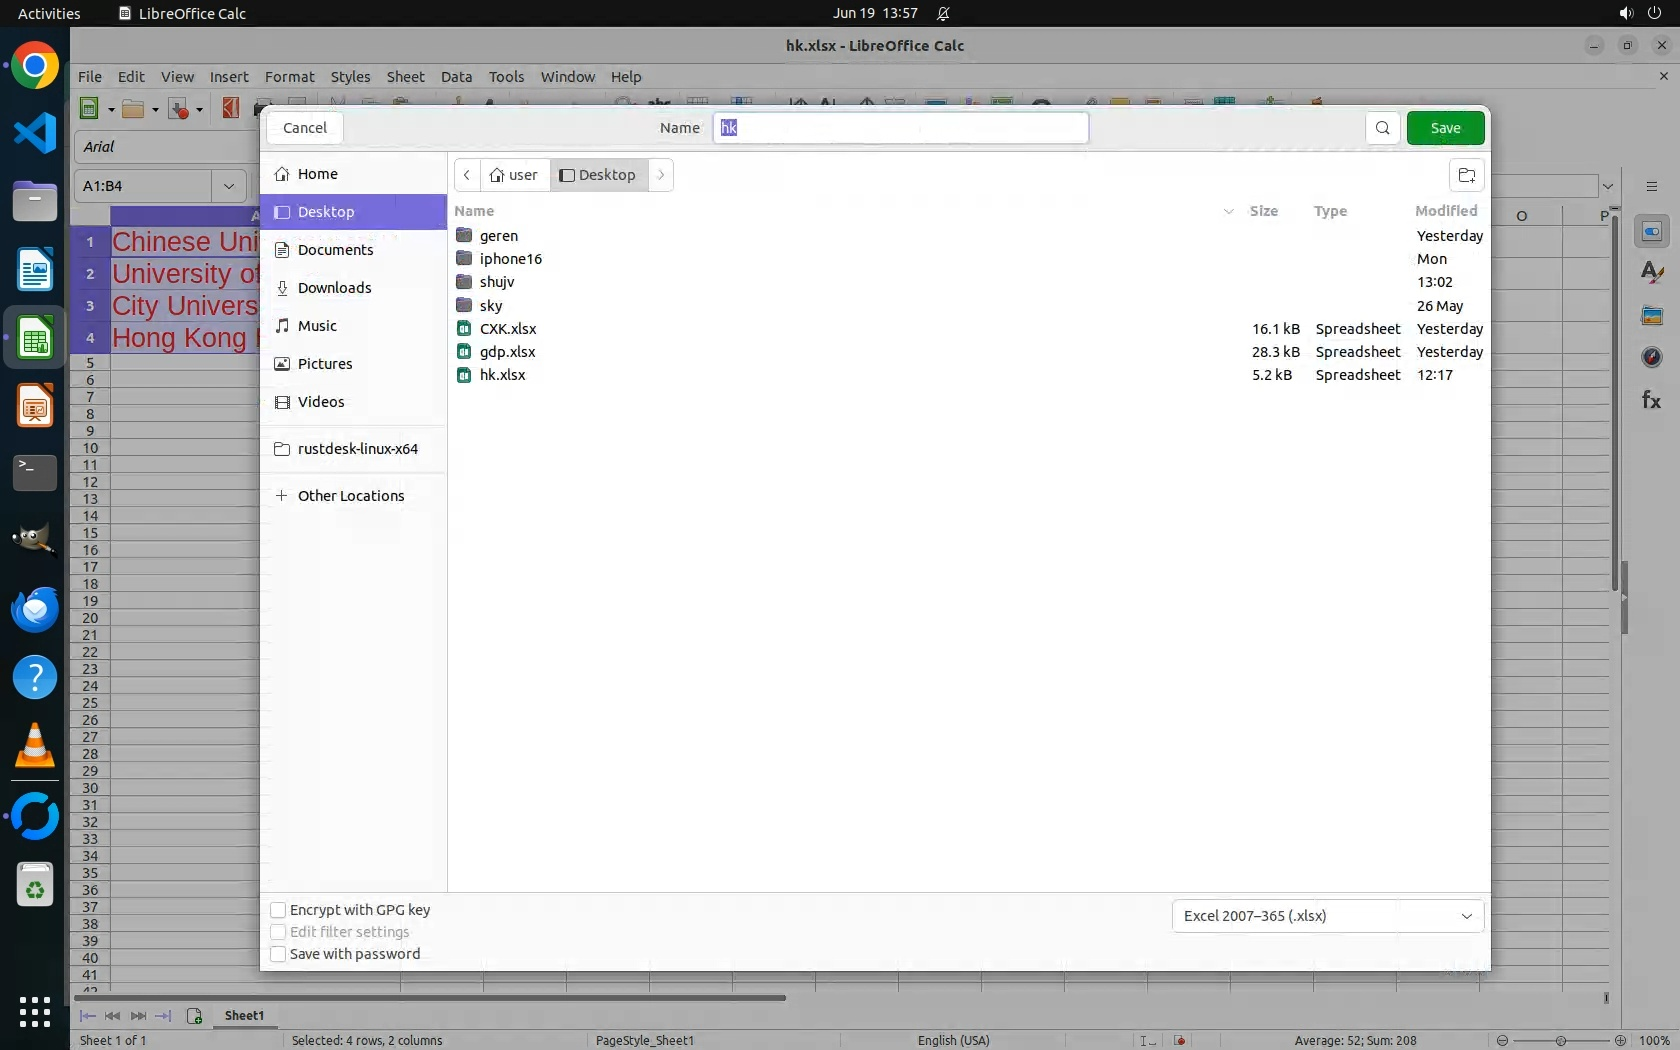Click the green Save button

point(1445,128)
